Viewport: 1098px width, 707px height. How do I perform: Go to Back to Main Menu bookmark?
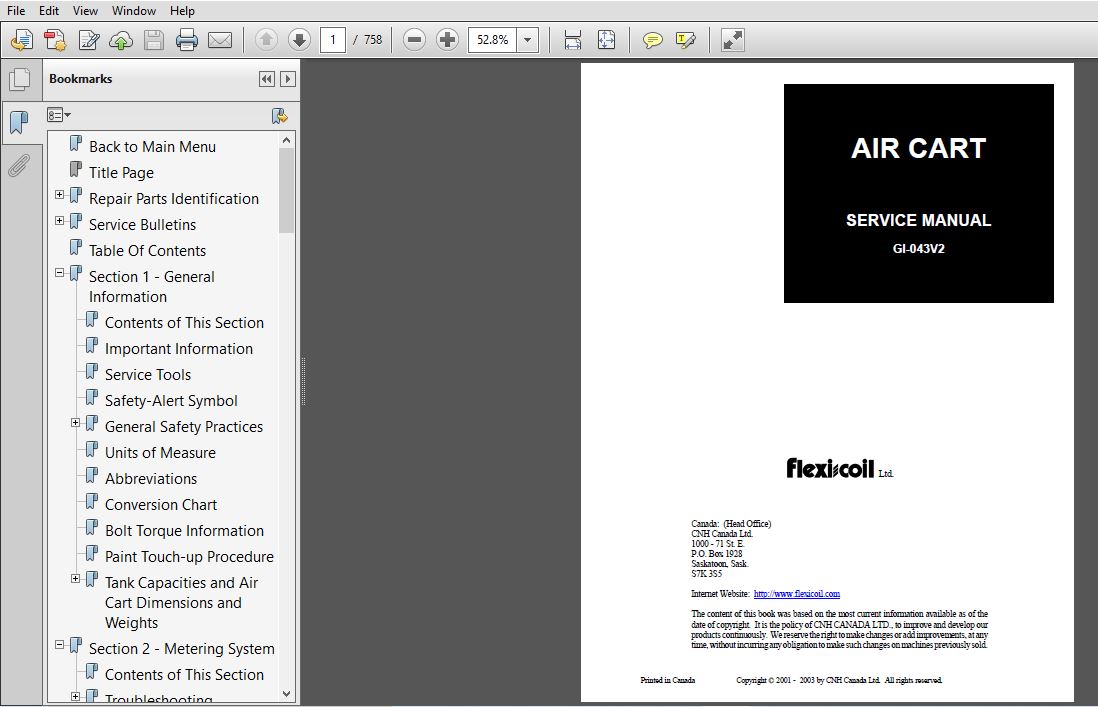point(152,147)
